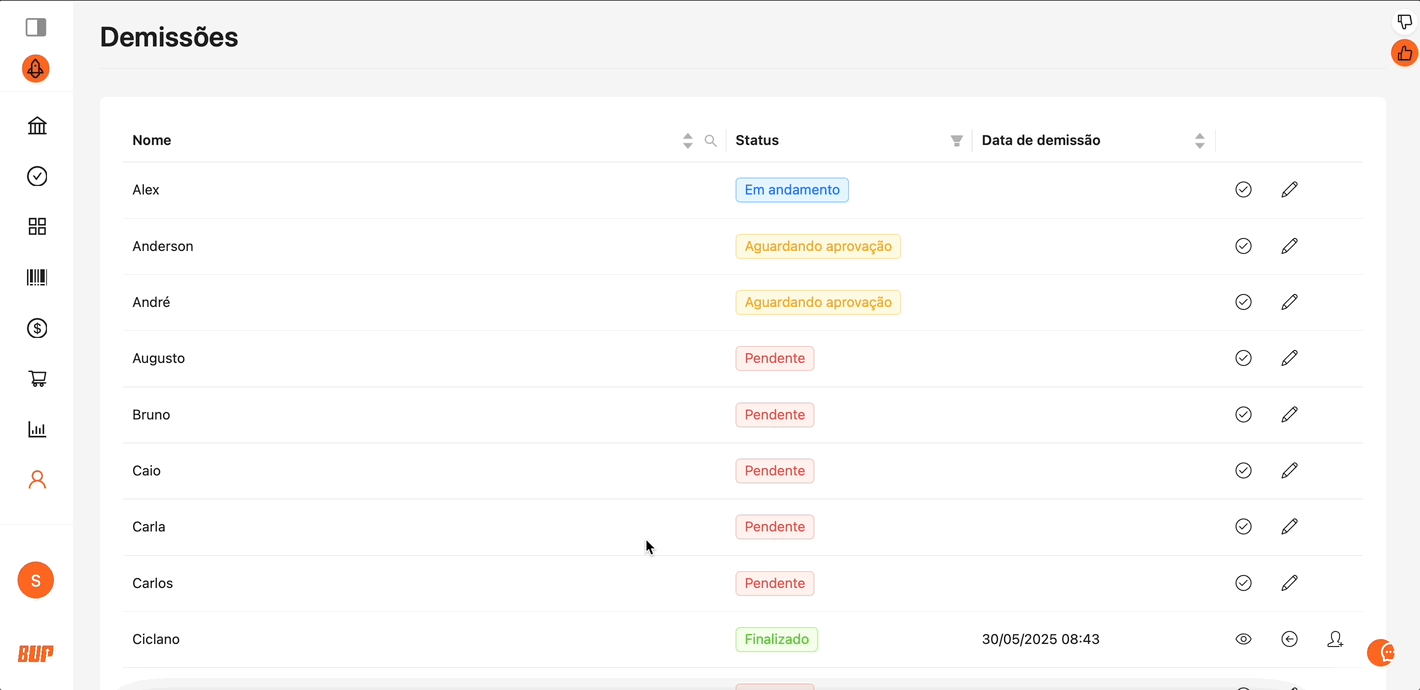Click the add-user icon in Ciclano's row
This screenshot has width=1420, height=690.
tap(1335, 639)
